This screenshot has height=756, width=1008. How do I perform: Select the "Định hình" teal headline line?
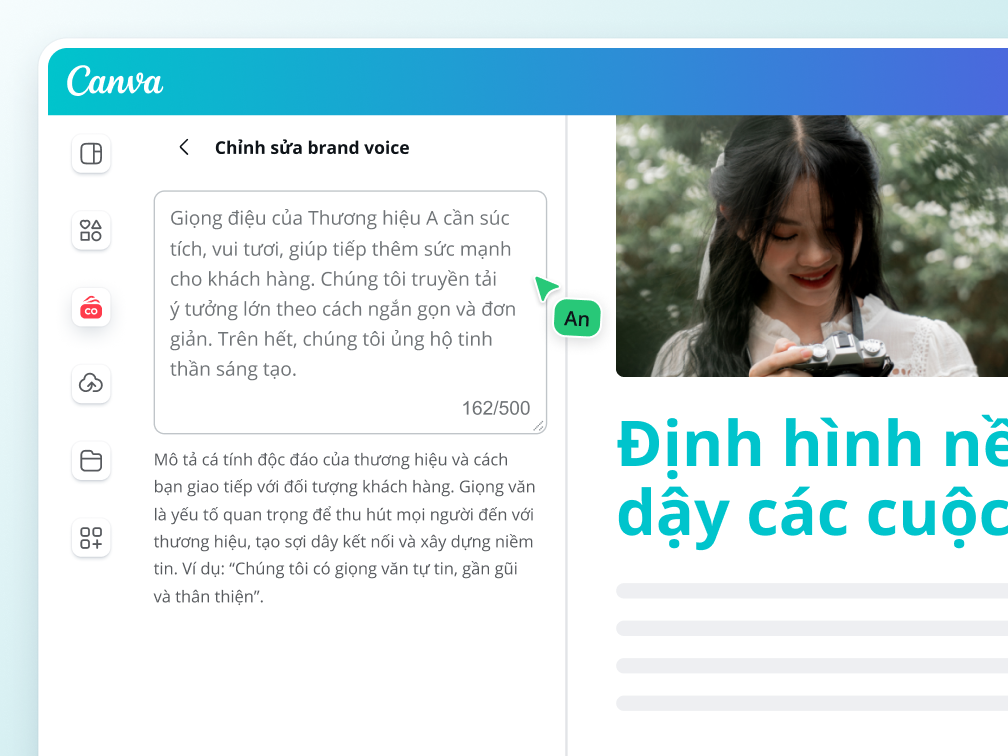point(811,444)
